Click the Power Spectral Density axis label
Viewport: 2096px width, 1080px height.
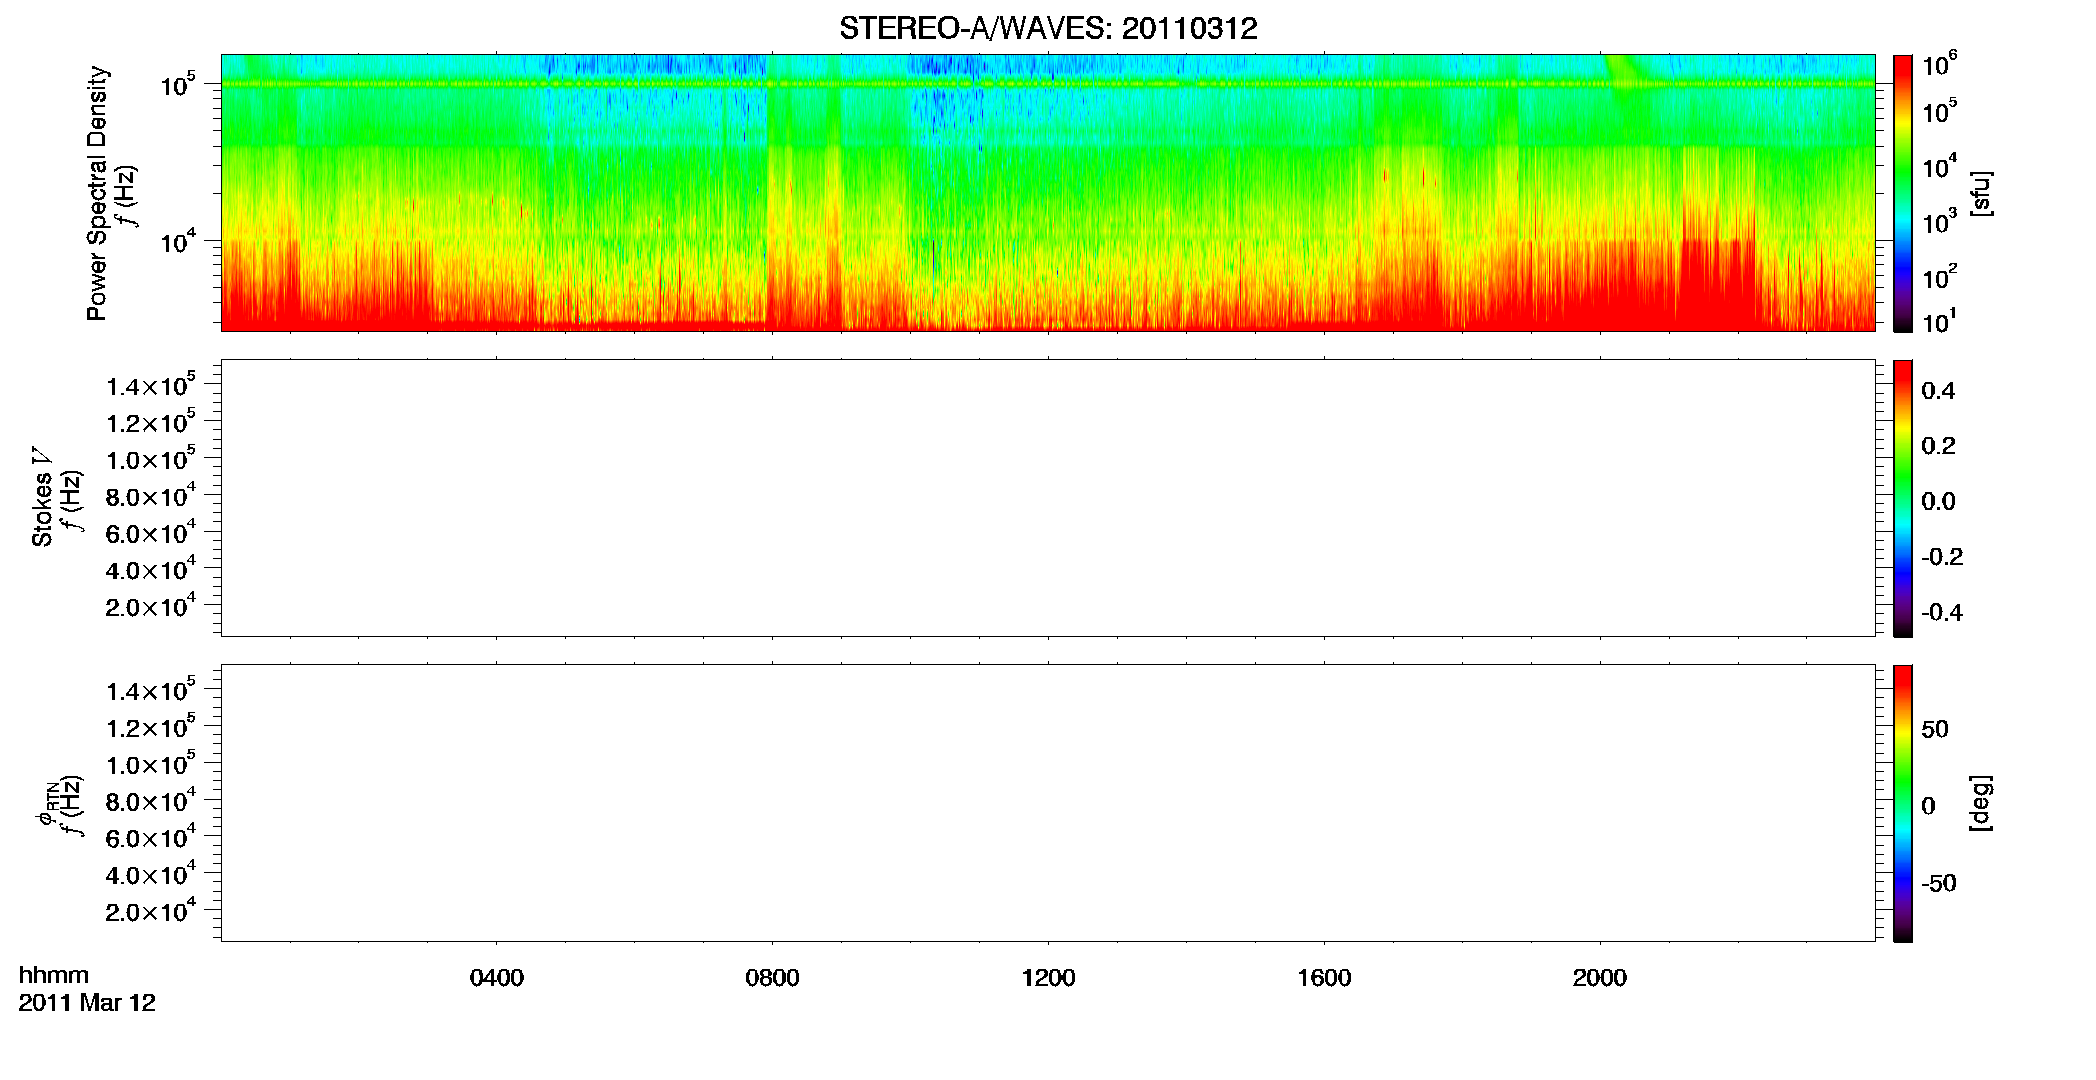(x=97, y=193)
